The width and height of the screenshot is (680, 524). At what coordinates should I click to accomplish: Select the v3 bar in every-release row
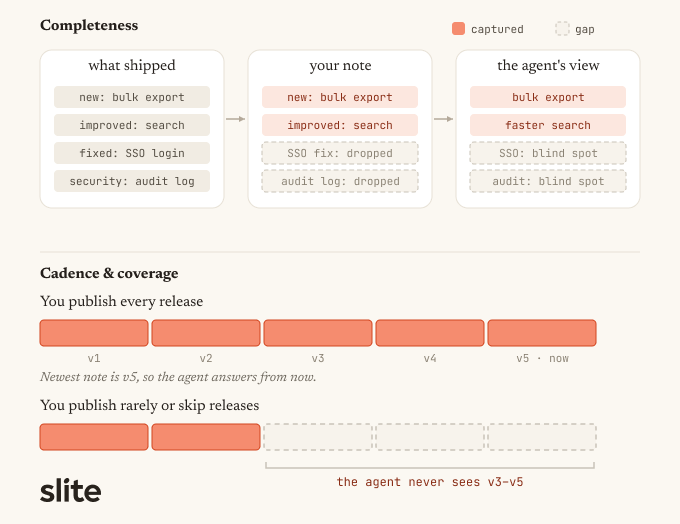[x=318, y=333]
